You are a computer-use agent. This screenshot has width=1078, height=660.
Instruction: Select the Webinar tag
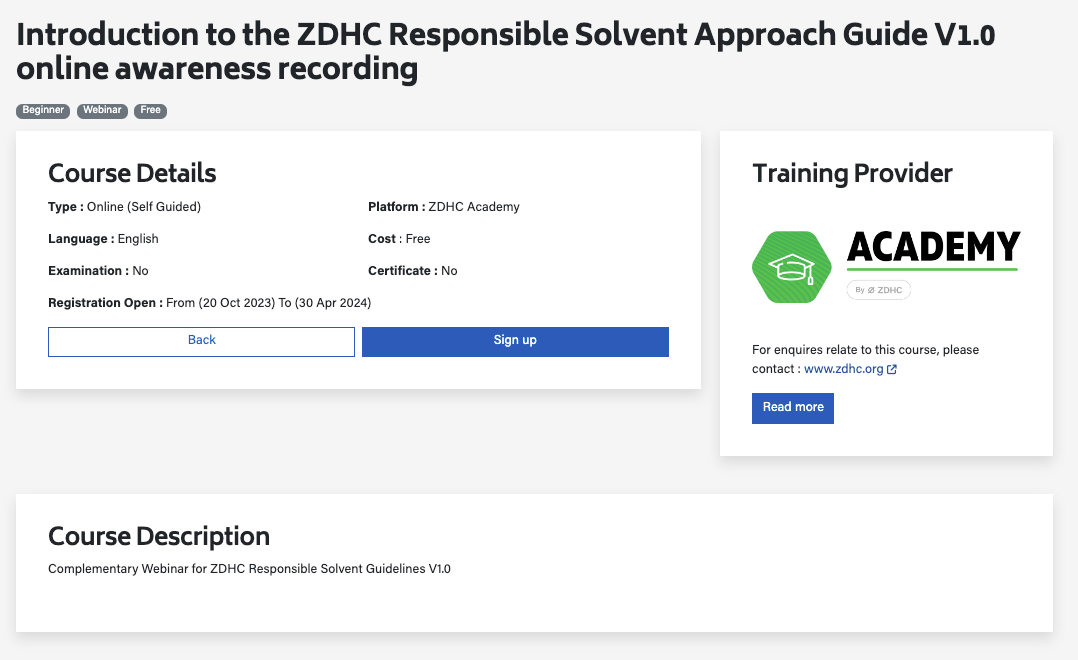coord(102,111)
